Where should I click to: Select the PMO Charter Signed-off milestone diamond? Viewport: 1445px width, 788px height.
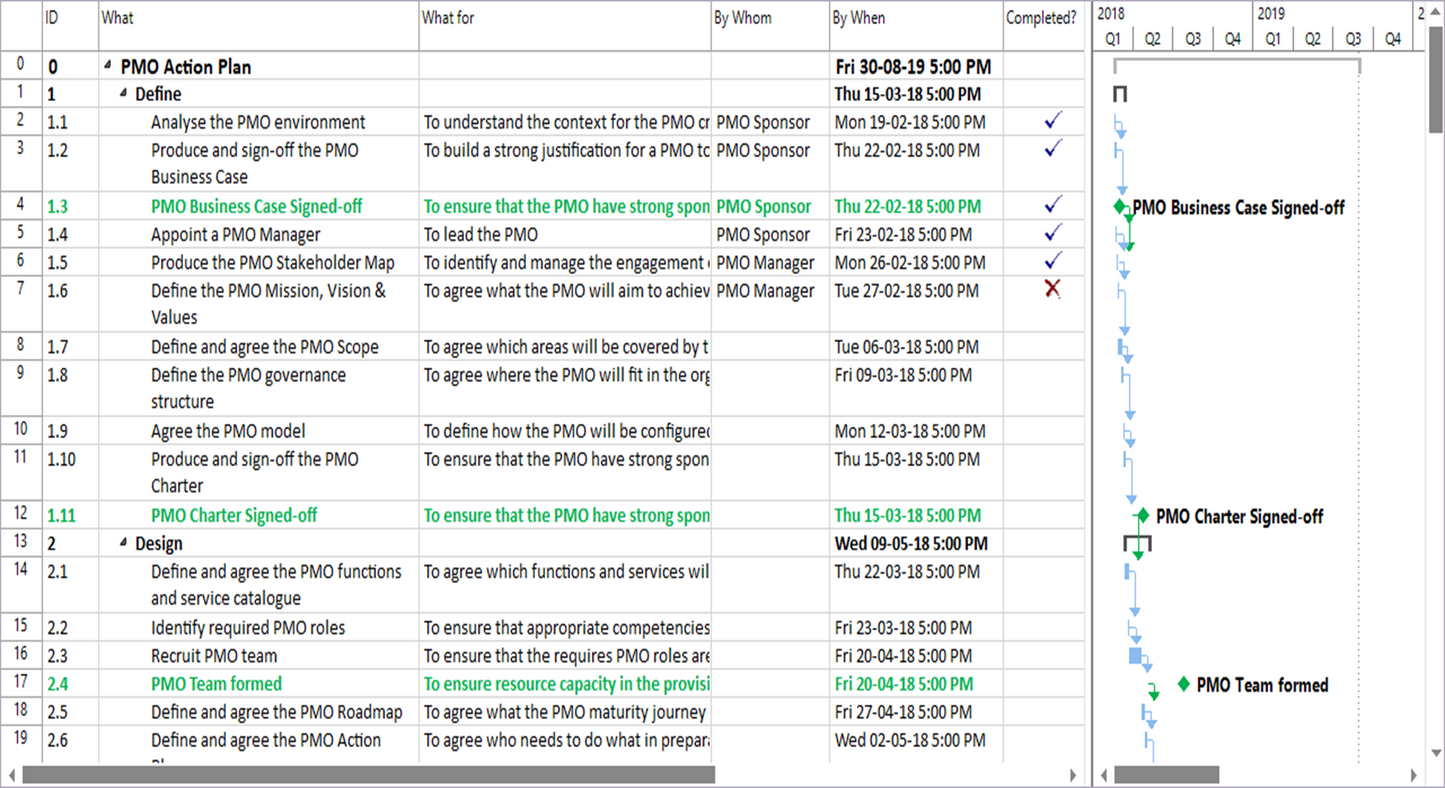pyautogui.click(x=1143, y=516)
